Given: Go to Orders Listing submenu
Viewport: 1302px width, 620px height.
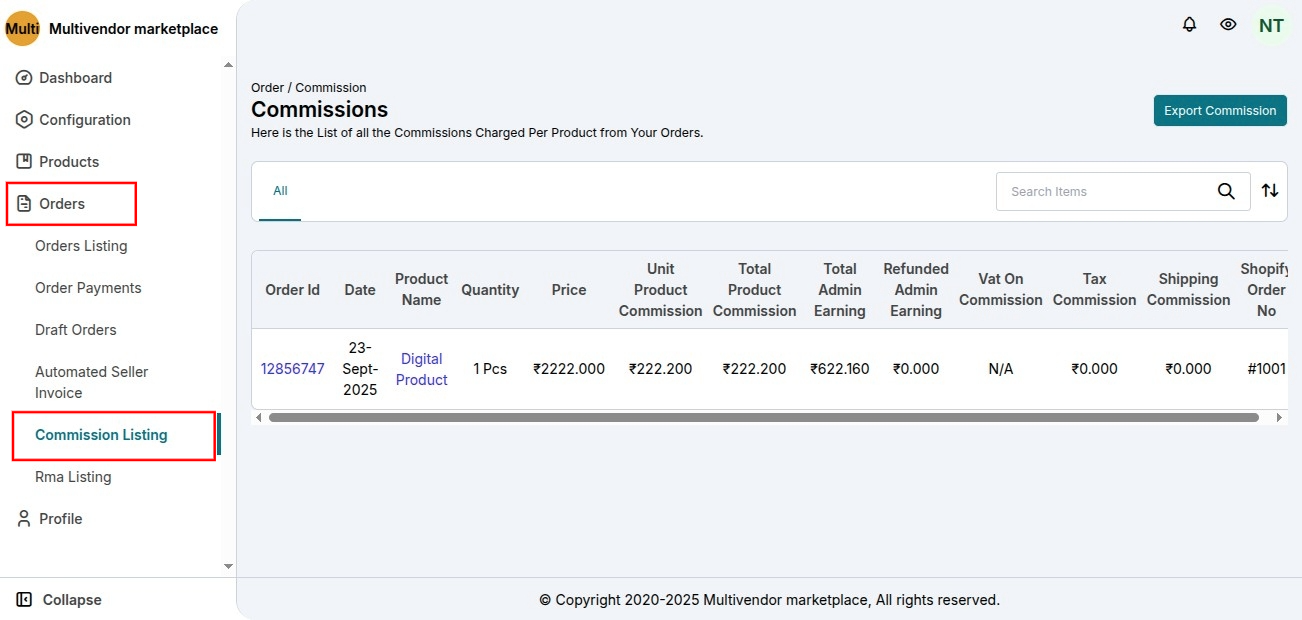Looking at the screenshot, I should point(81,246).
